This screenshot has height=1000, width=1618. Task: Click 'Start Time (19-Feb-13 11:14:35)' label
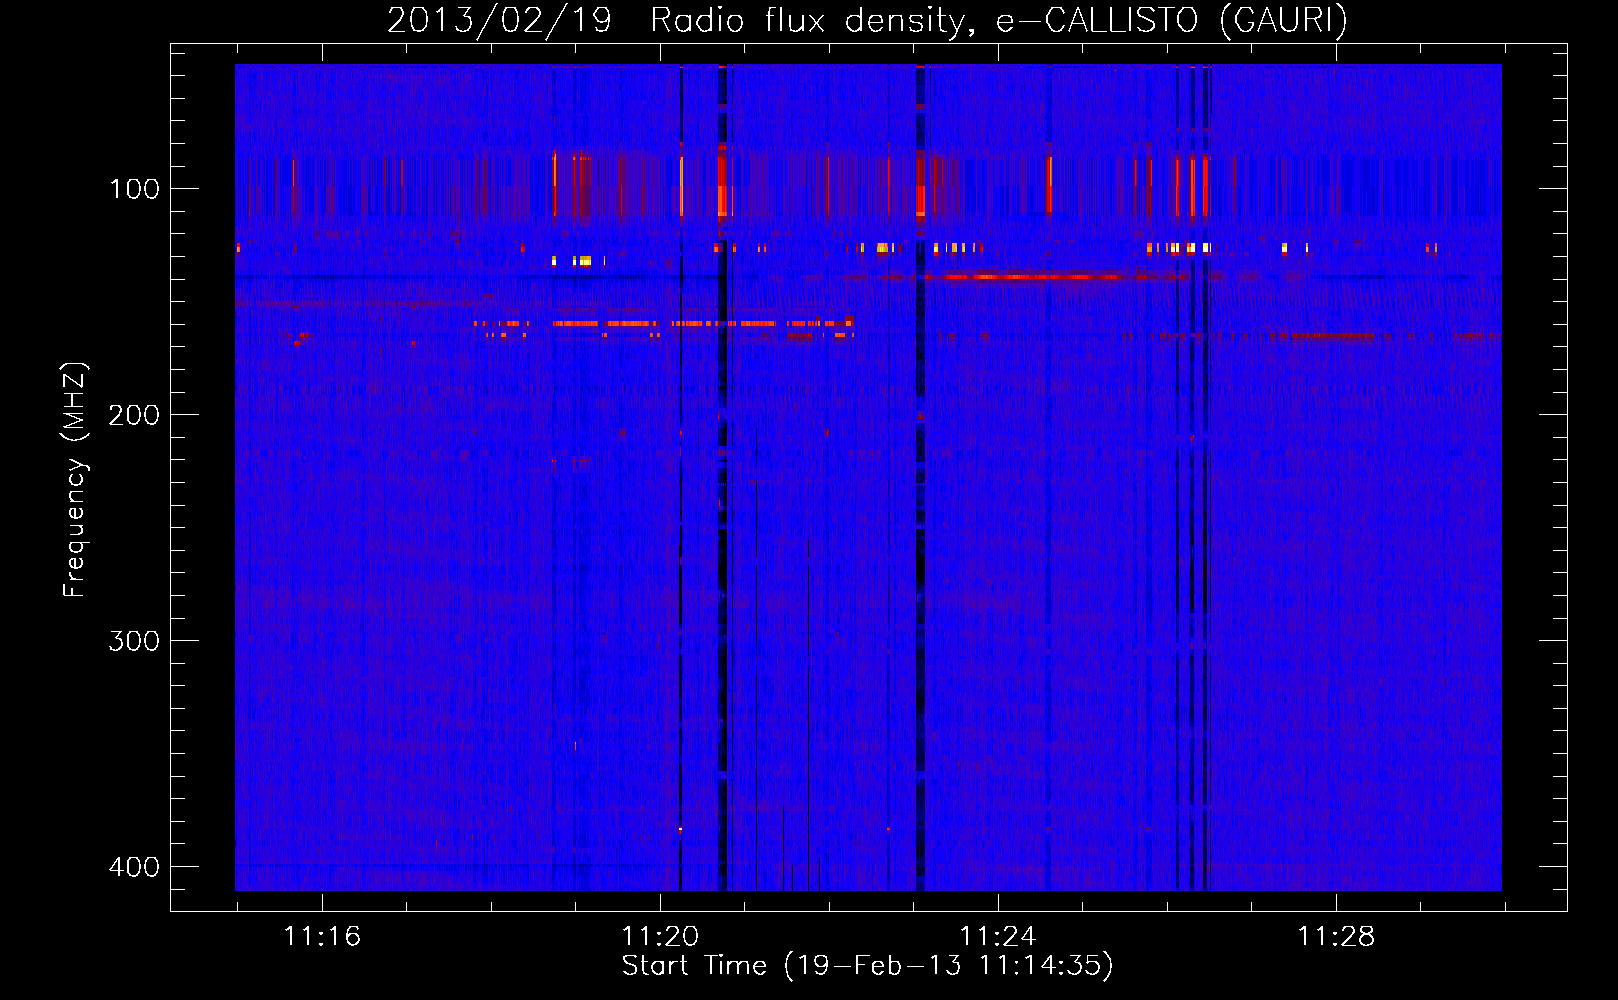[867, 966]
